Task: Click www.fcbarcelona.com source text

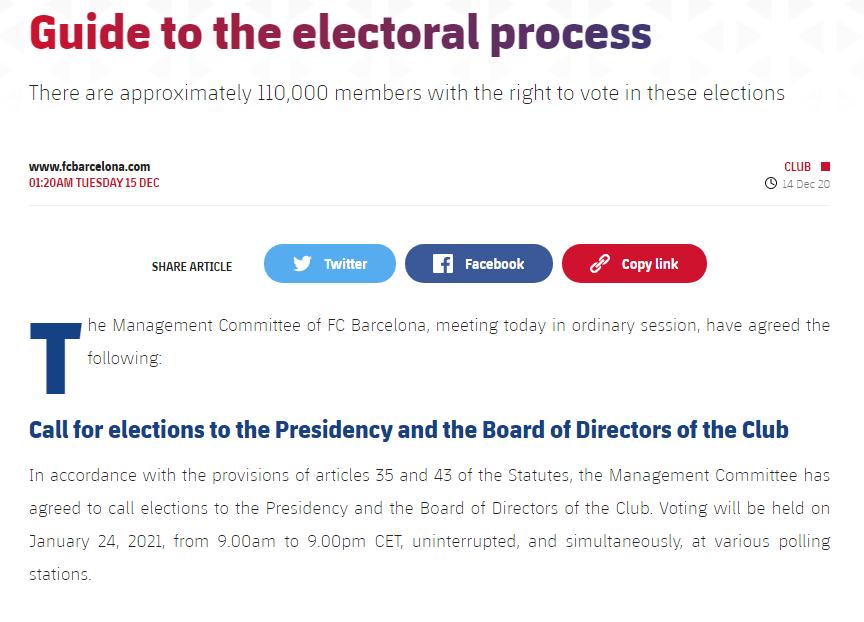Action: coord(89,166)
